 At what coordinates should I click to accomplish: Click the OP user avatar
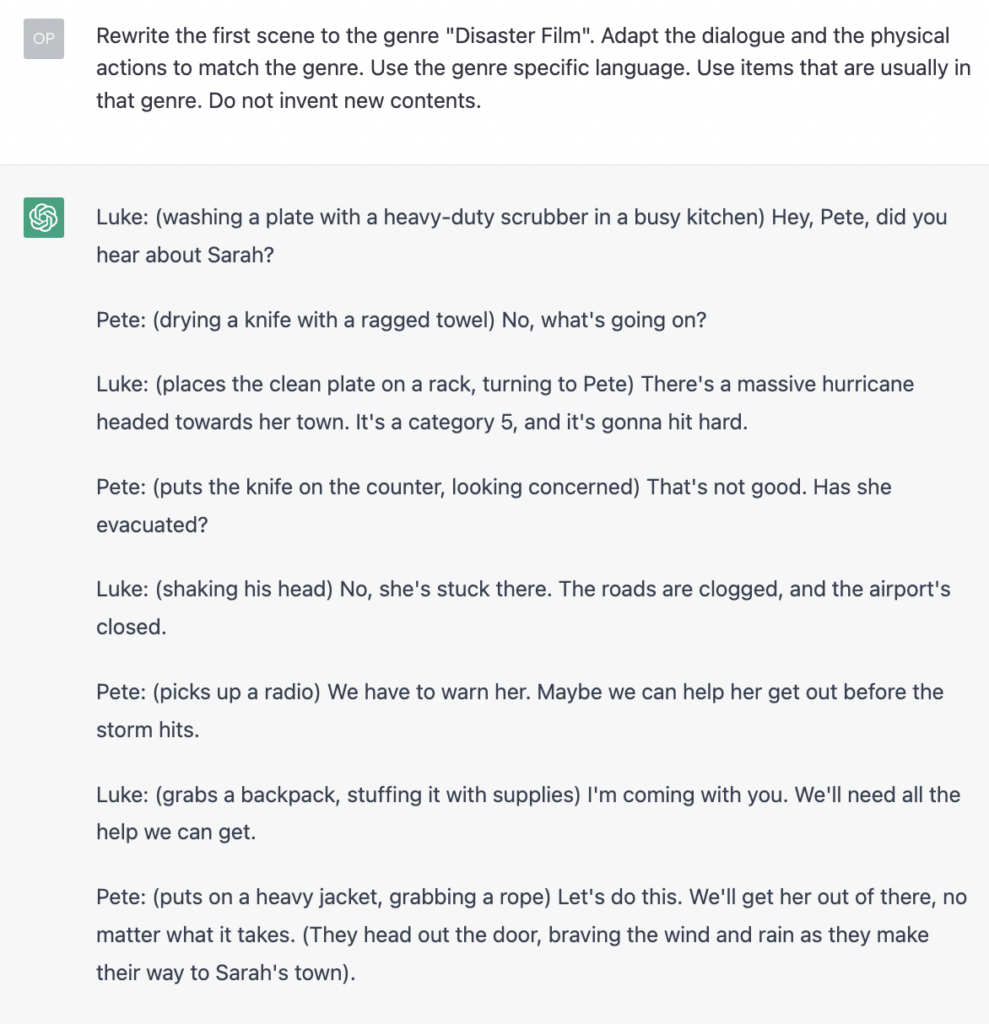coord(44,39)
